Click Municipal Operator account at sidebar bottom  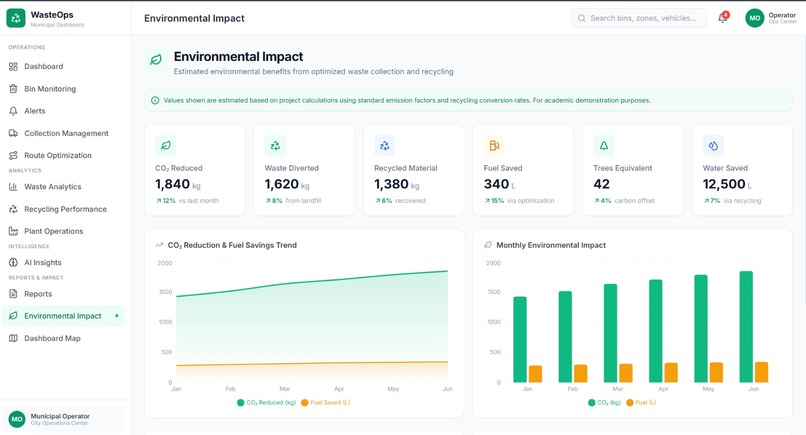[x=63, y=419]
